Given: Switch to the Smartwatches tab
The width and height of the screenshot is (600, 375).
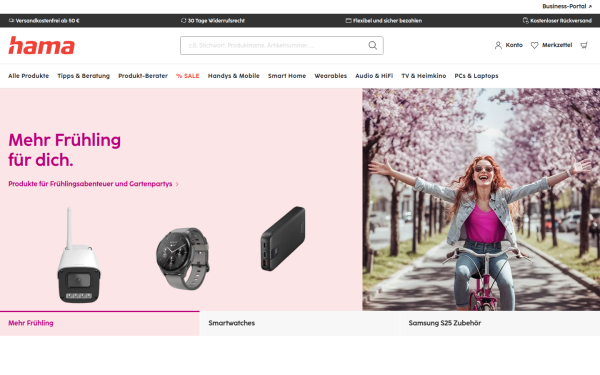Looking at the screenshot, I should point(300,323).
